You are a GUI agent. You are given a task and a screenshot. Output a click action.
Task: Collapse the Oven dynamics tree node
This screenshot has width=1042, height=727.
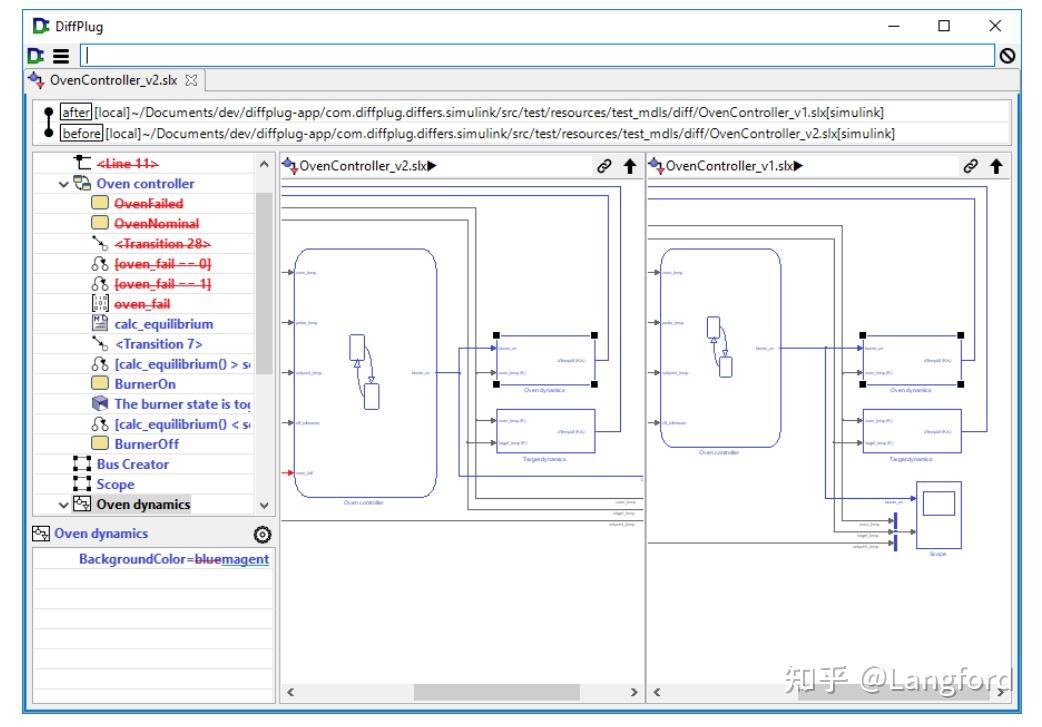[64, 505]
